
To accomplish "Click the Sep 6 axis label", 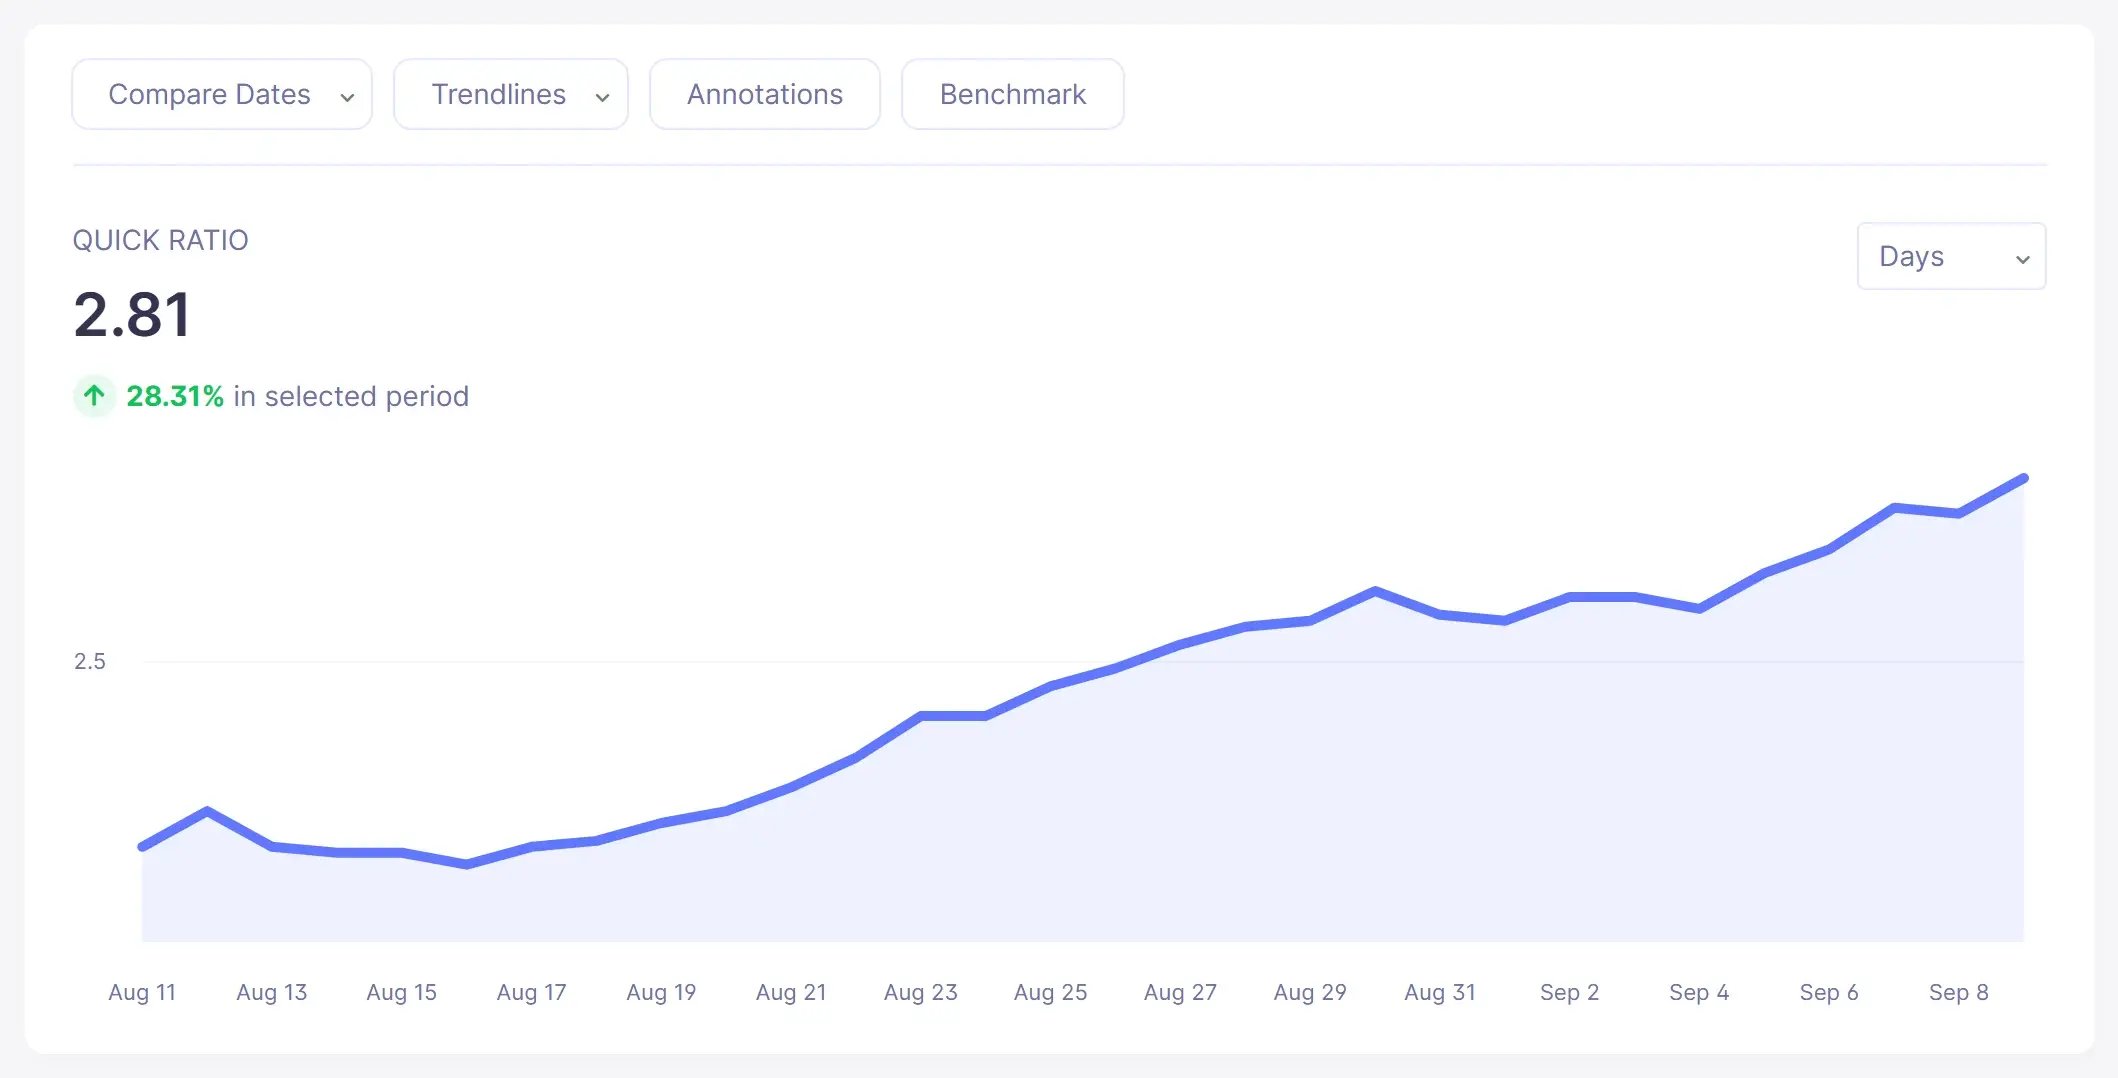I will [x=1829, y=992].
